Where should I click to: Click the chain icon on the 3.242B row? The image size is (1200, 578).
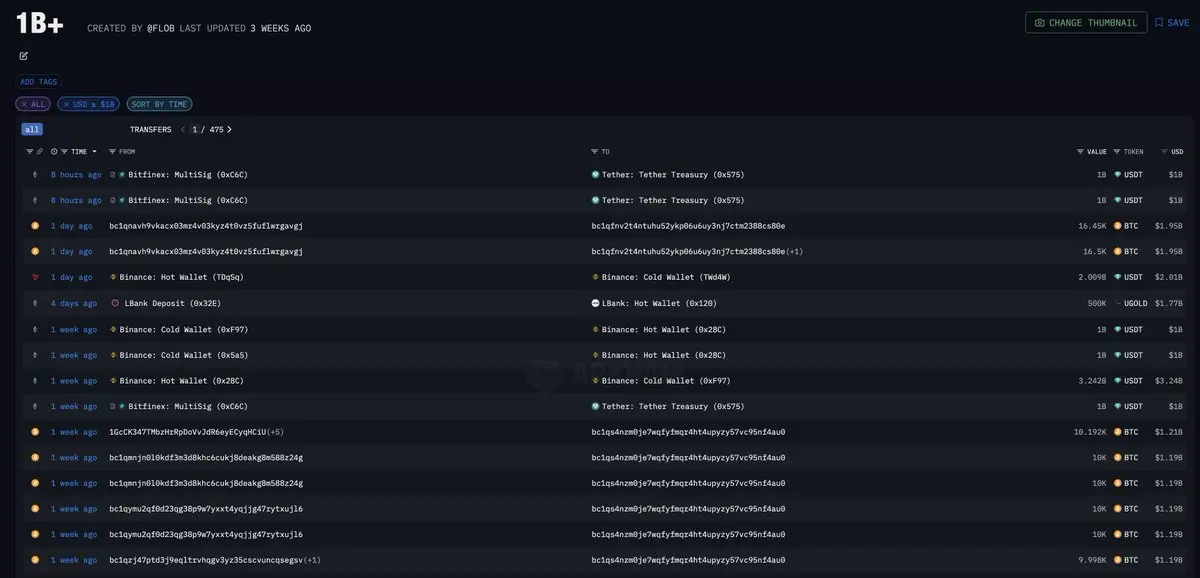click(x=35, y=380)
